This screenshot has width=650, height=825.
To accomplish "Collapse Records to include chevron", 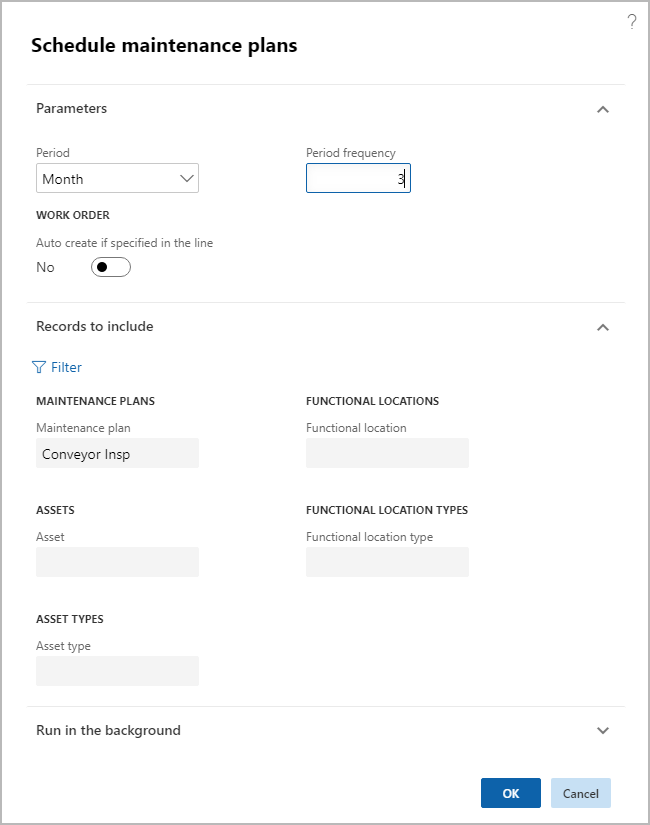I will [602, 327].
